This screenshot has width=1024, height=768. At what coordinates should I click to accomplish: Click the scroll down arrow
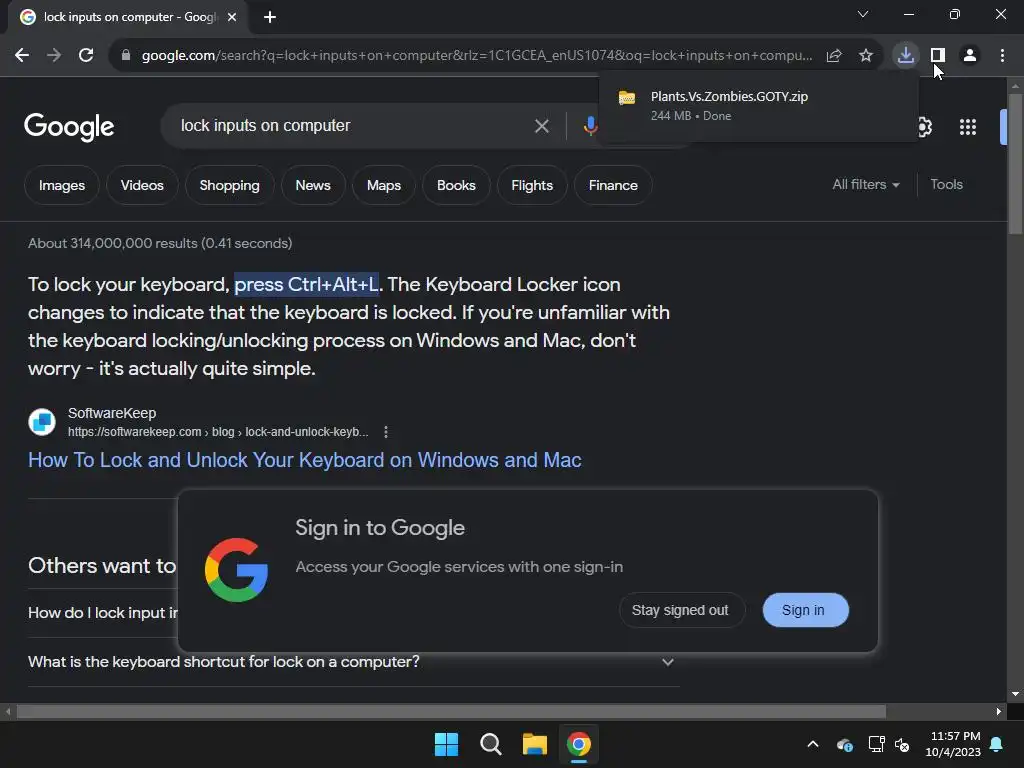[x=1015, y=694]
